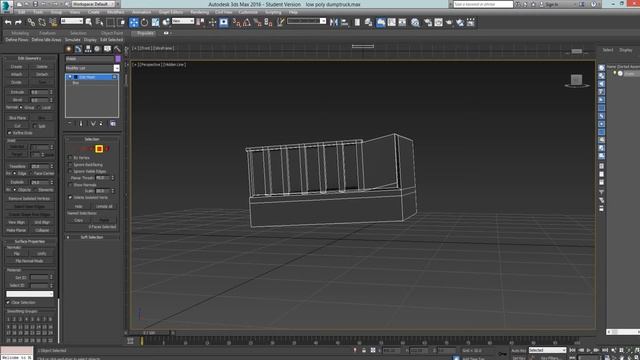The width and height of the screenshot is (640, 360).
Task: Click the Flip Normal Mode button
Action: point(29,261)
